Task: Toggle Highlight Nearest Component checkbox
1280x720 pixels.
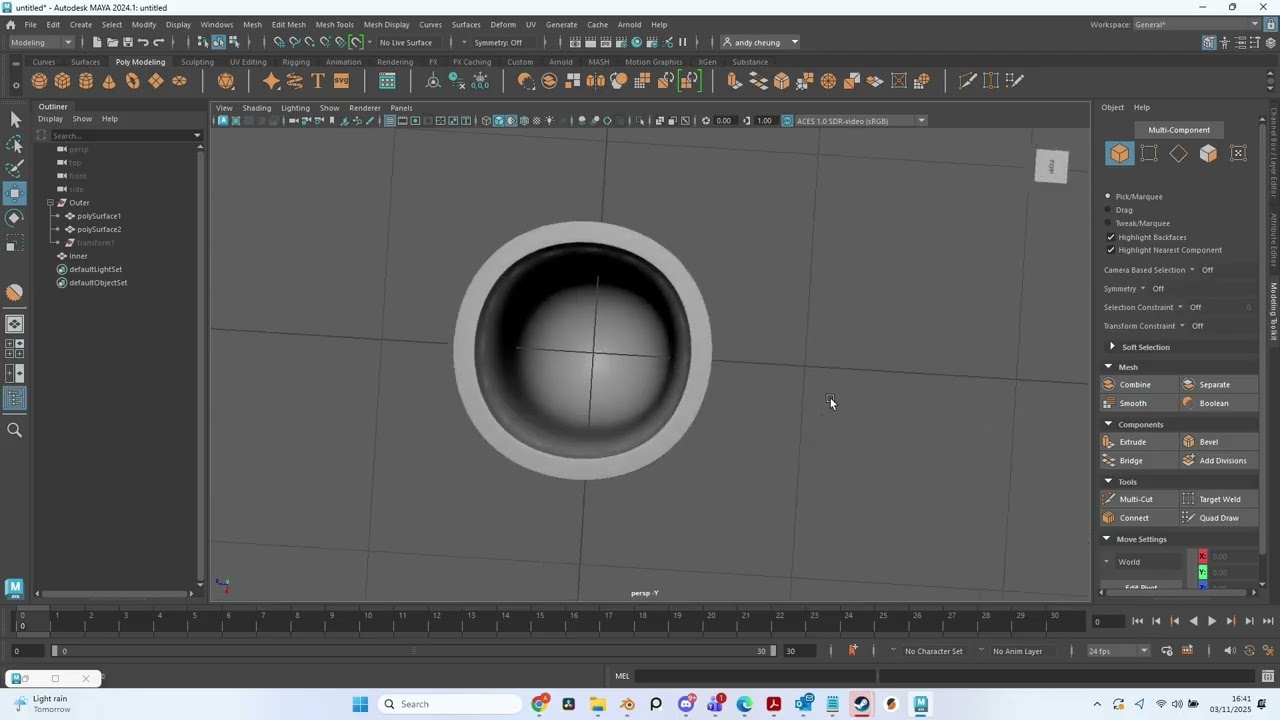Action: tap(1110, 250)
